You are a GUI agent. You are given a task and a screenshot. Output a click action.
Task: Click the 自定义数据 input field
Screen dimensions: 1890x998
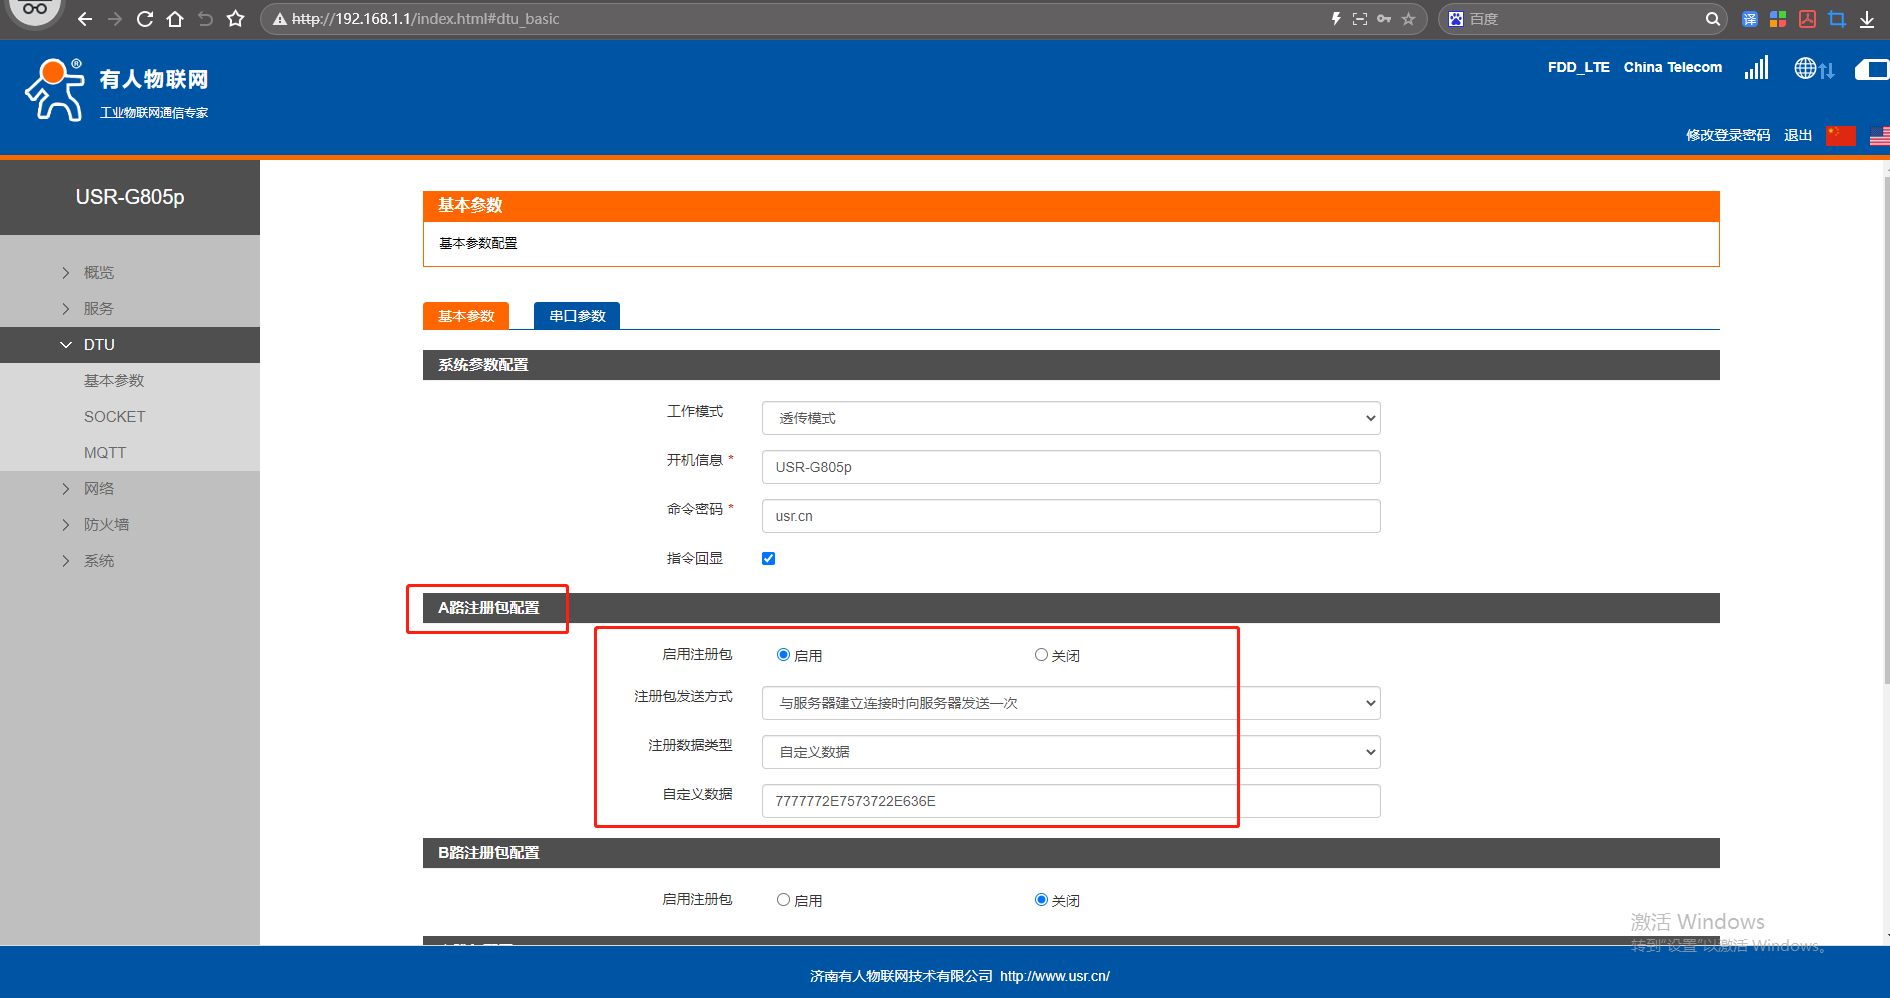point(1070,801)
